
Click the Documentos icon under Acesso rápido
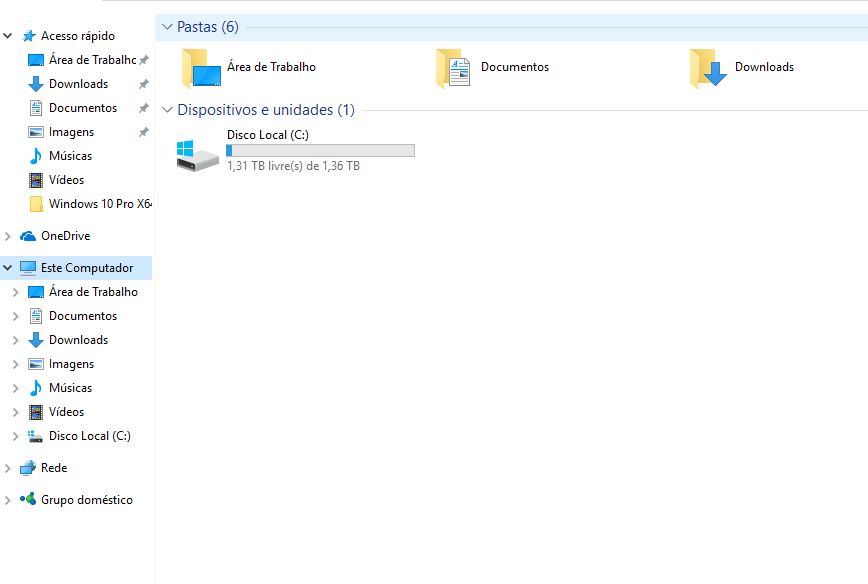point(36,108)
